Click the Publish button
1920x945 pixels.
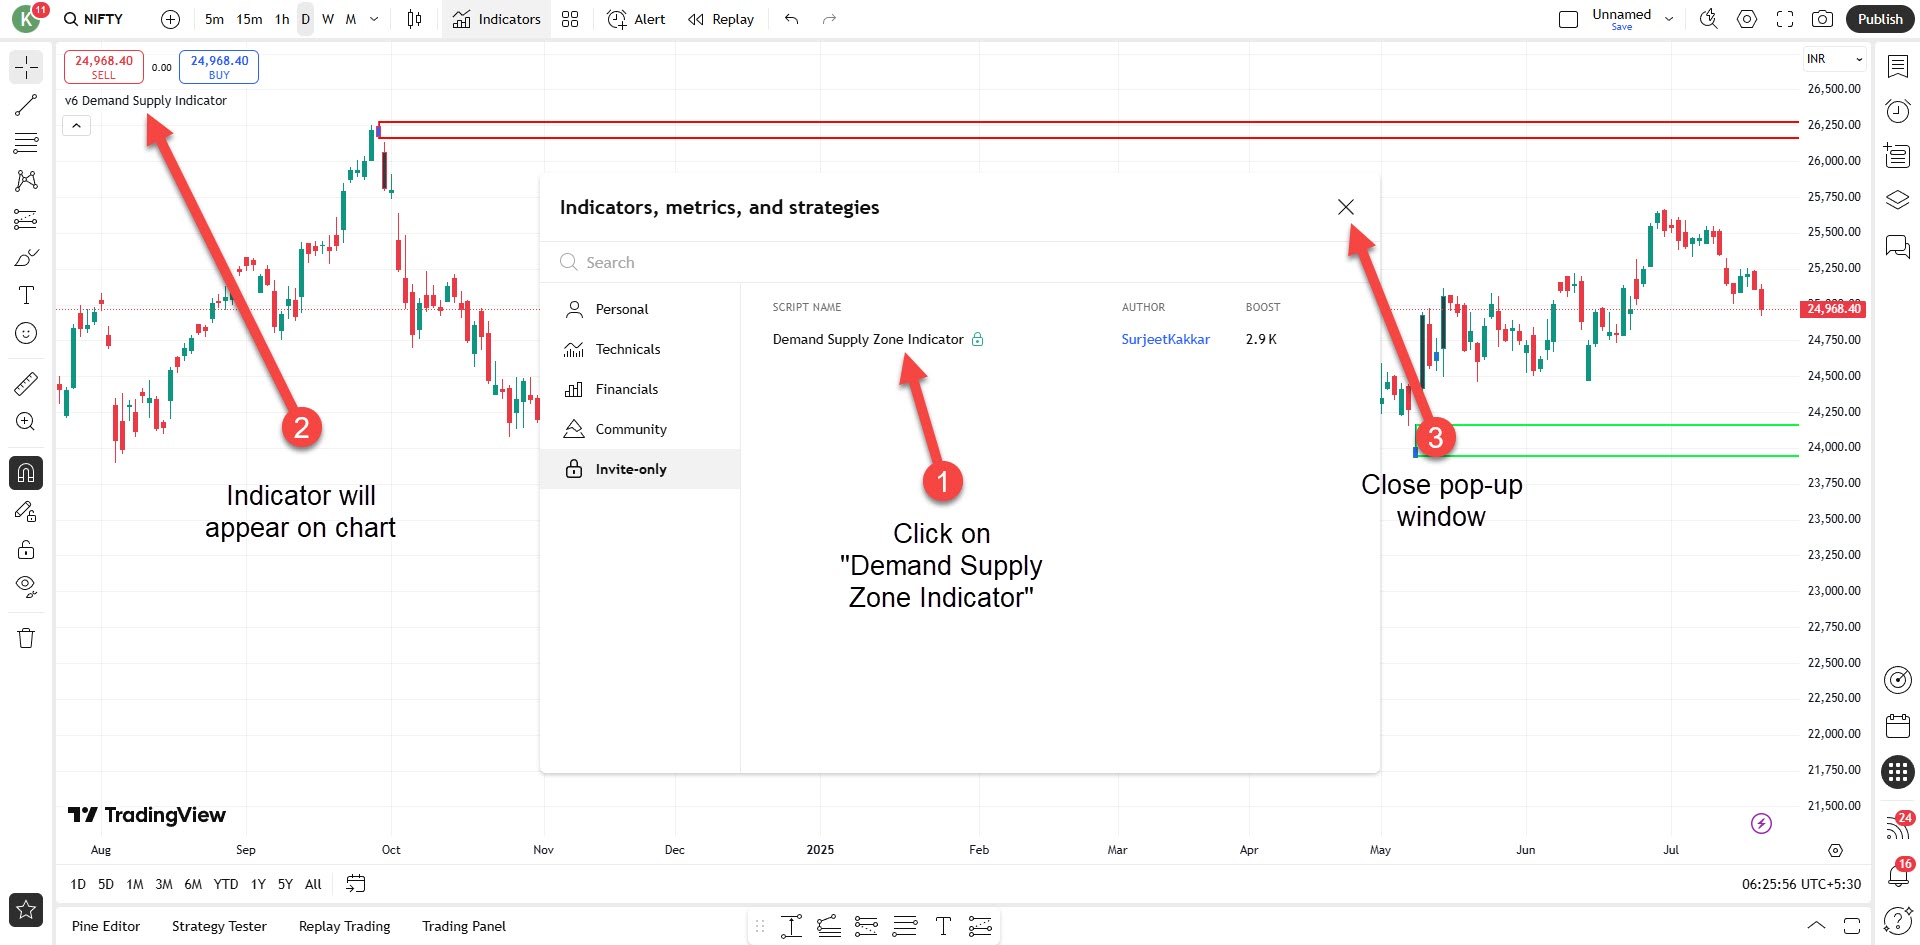1880,19
